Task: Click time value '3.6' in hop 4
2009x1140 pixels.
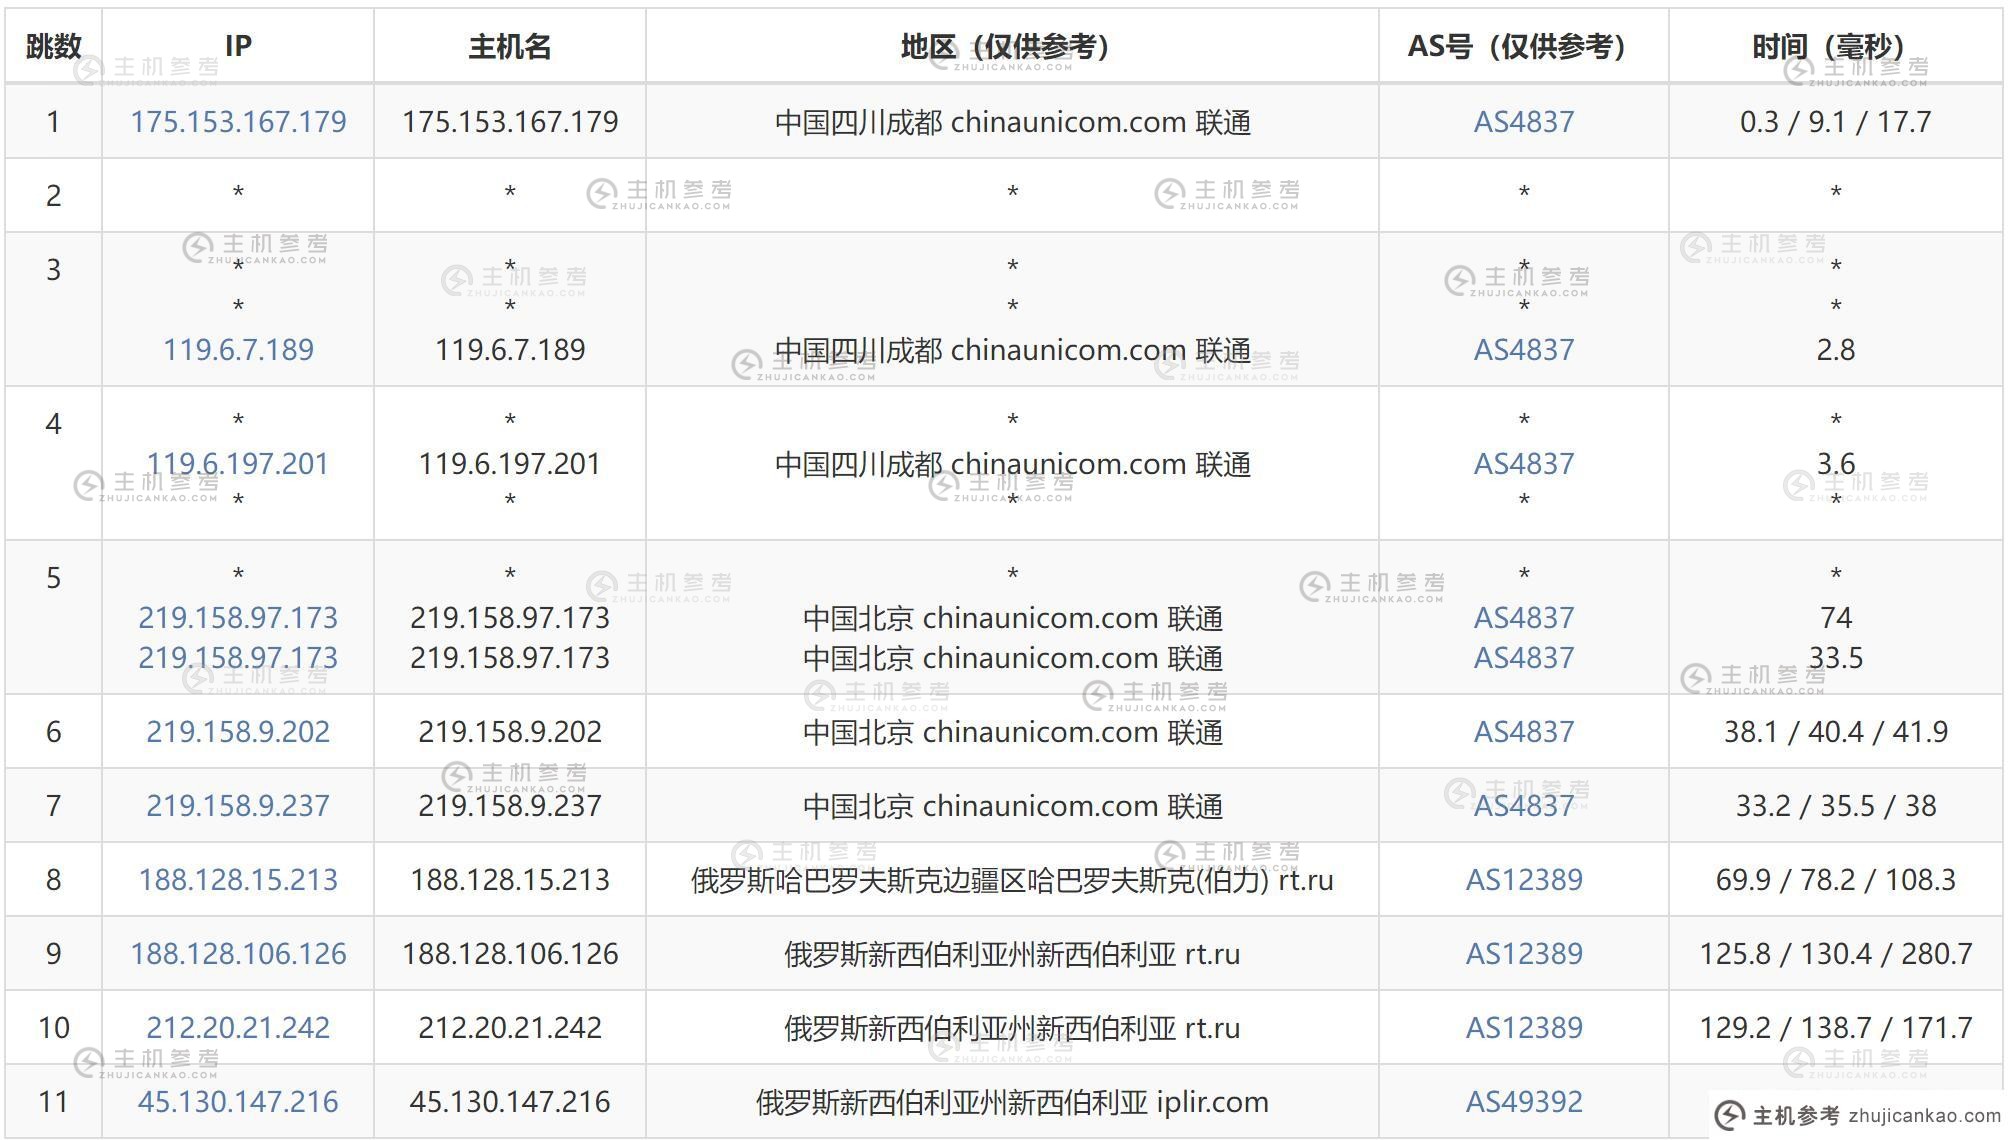Action: [x=1836, y=464]
